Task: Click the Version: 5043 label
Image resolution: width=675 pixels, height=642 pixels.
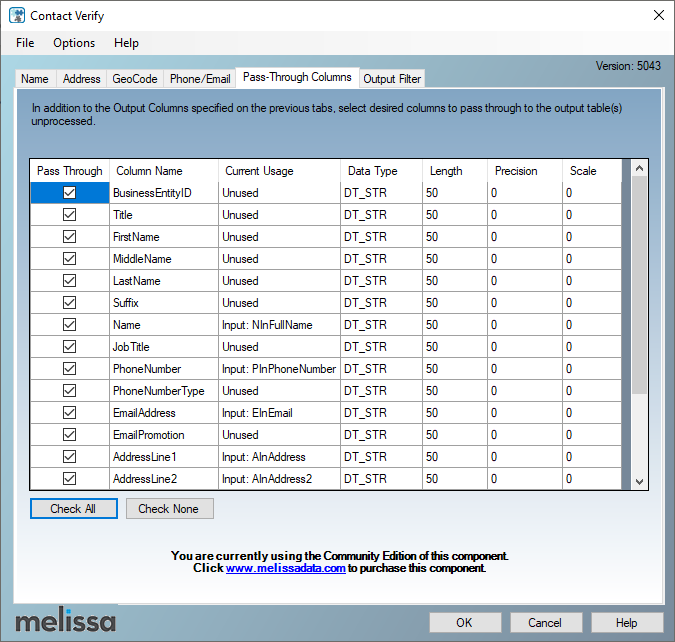Action: pos(628,65)
